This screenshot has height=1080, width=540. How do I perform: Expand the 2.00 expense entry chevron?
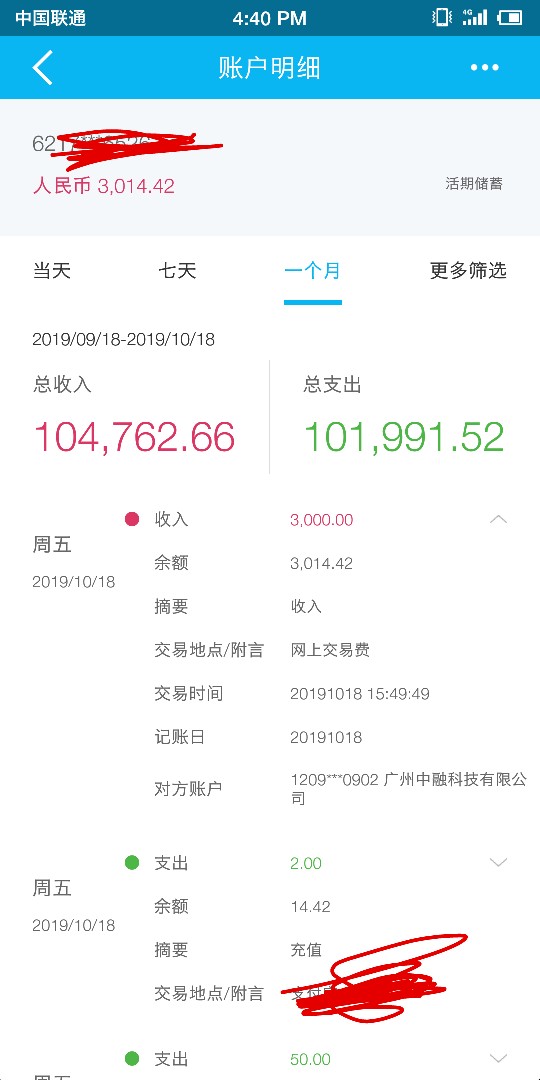pyautogui.click(x=498, y=862)
